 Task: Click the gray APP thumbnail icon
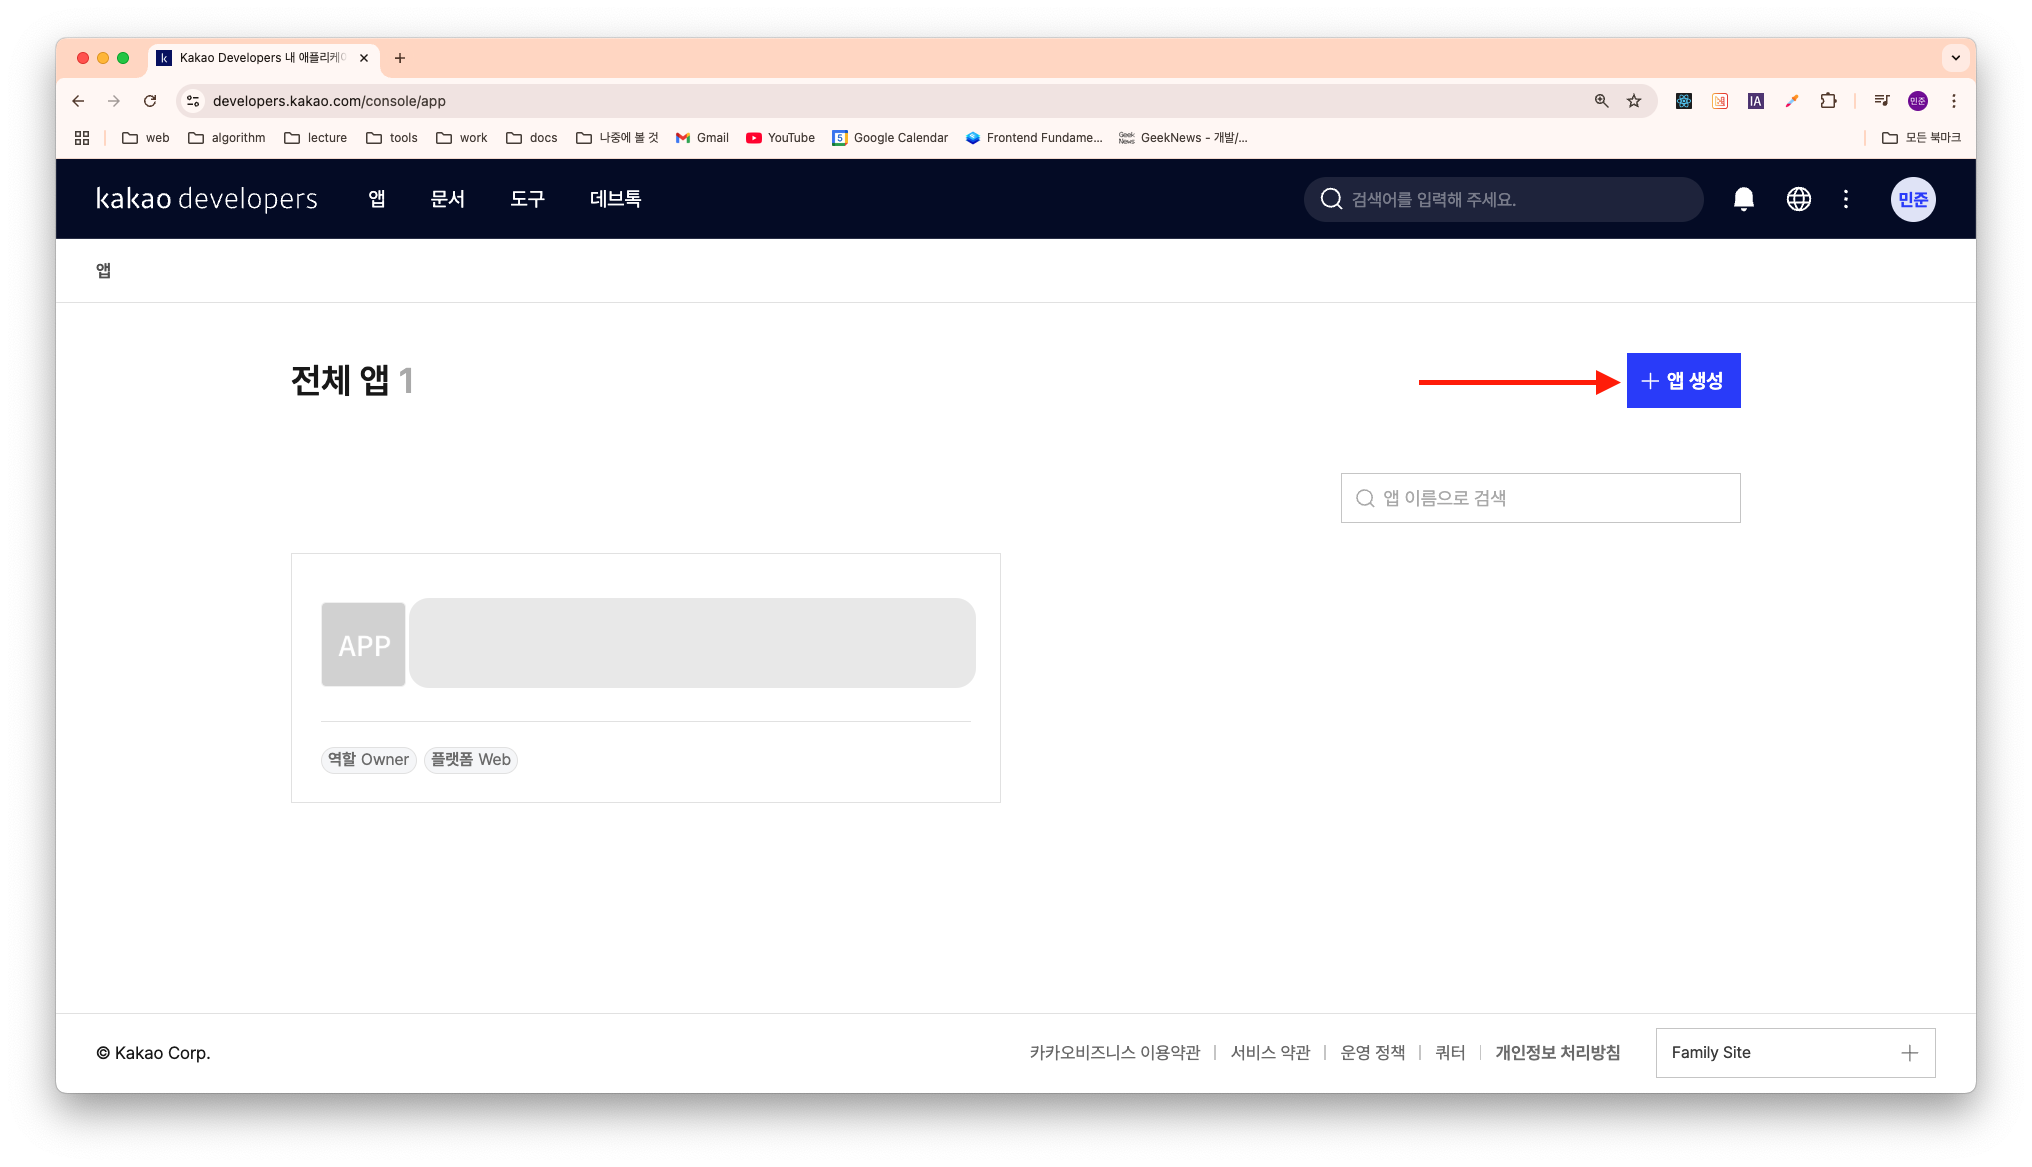click(363, 645)
